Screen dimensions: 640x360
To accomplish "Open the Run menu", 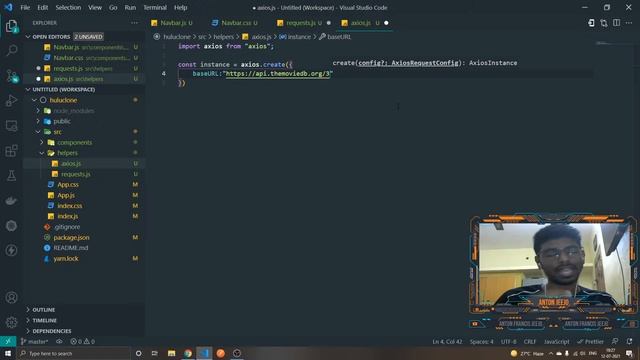I will [130, 7].
